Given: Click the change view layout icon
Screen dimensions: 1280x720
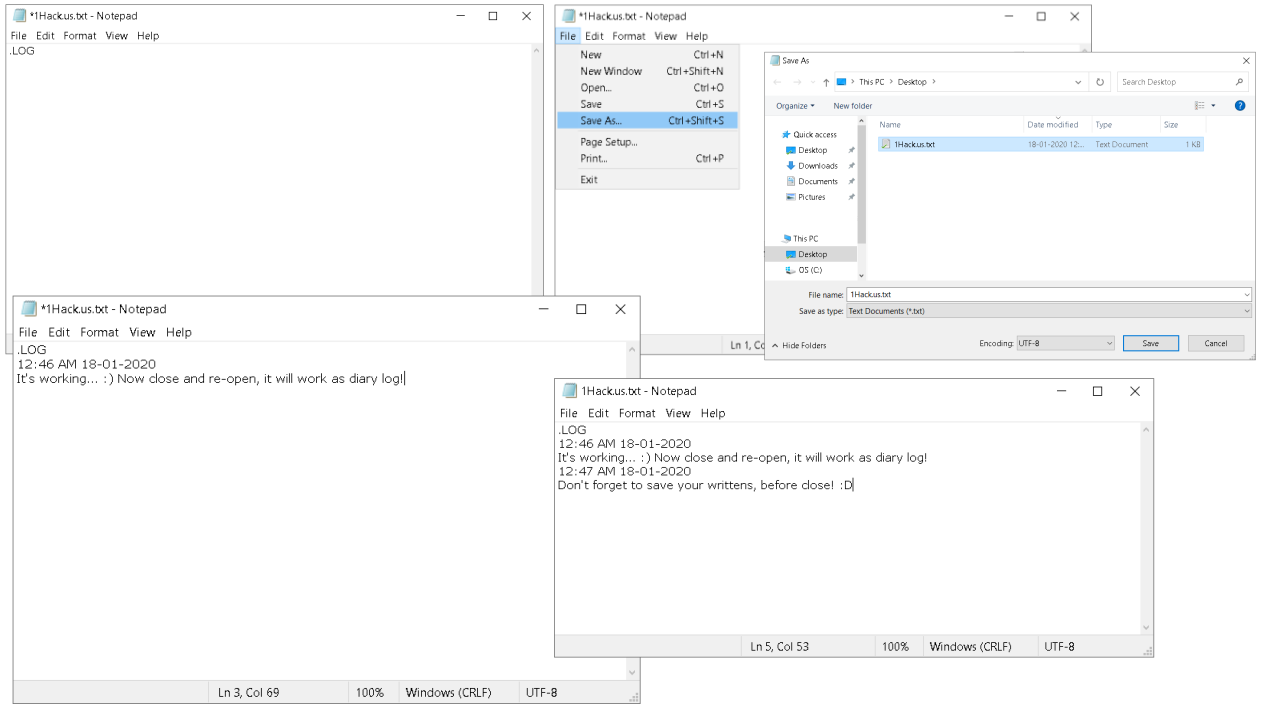Looking at the screenshot, I should pyautogui.click(x=1200, y=105).
